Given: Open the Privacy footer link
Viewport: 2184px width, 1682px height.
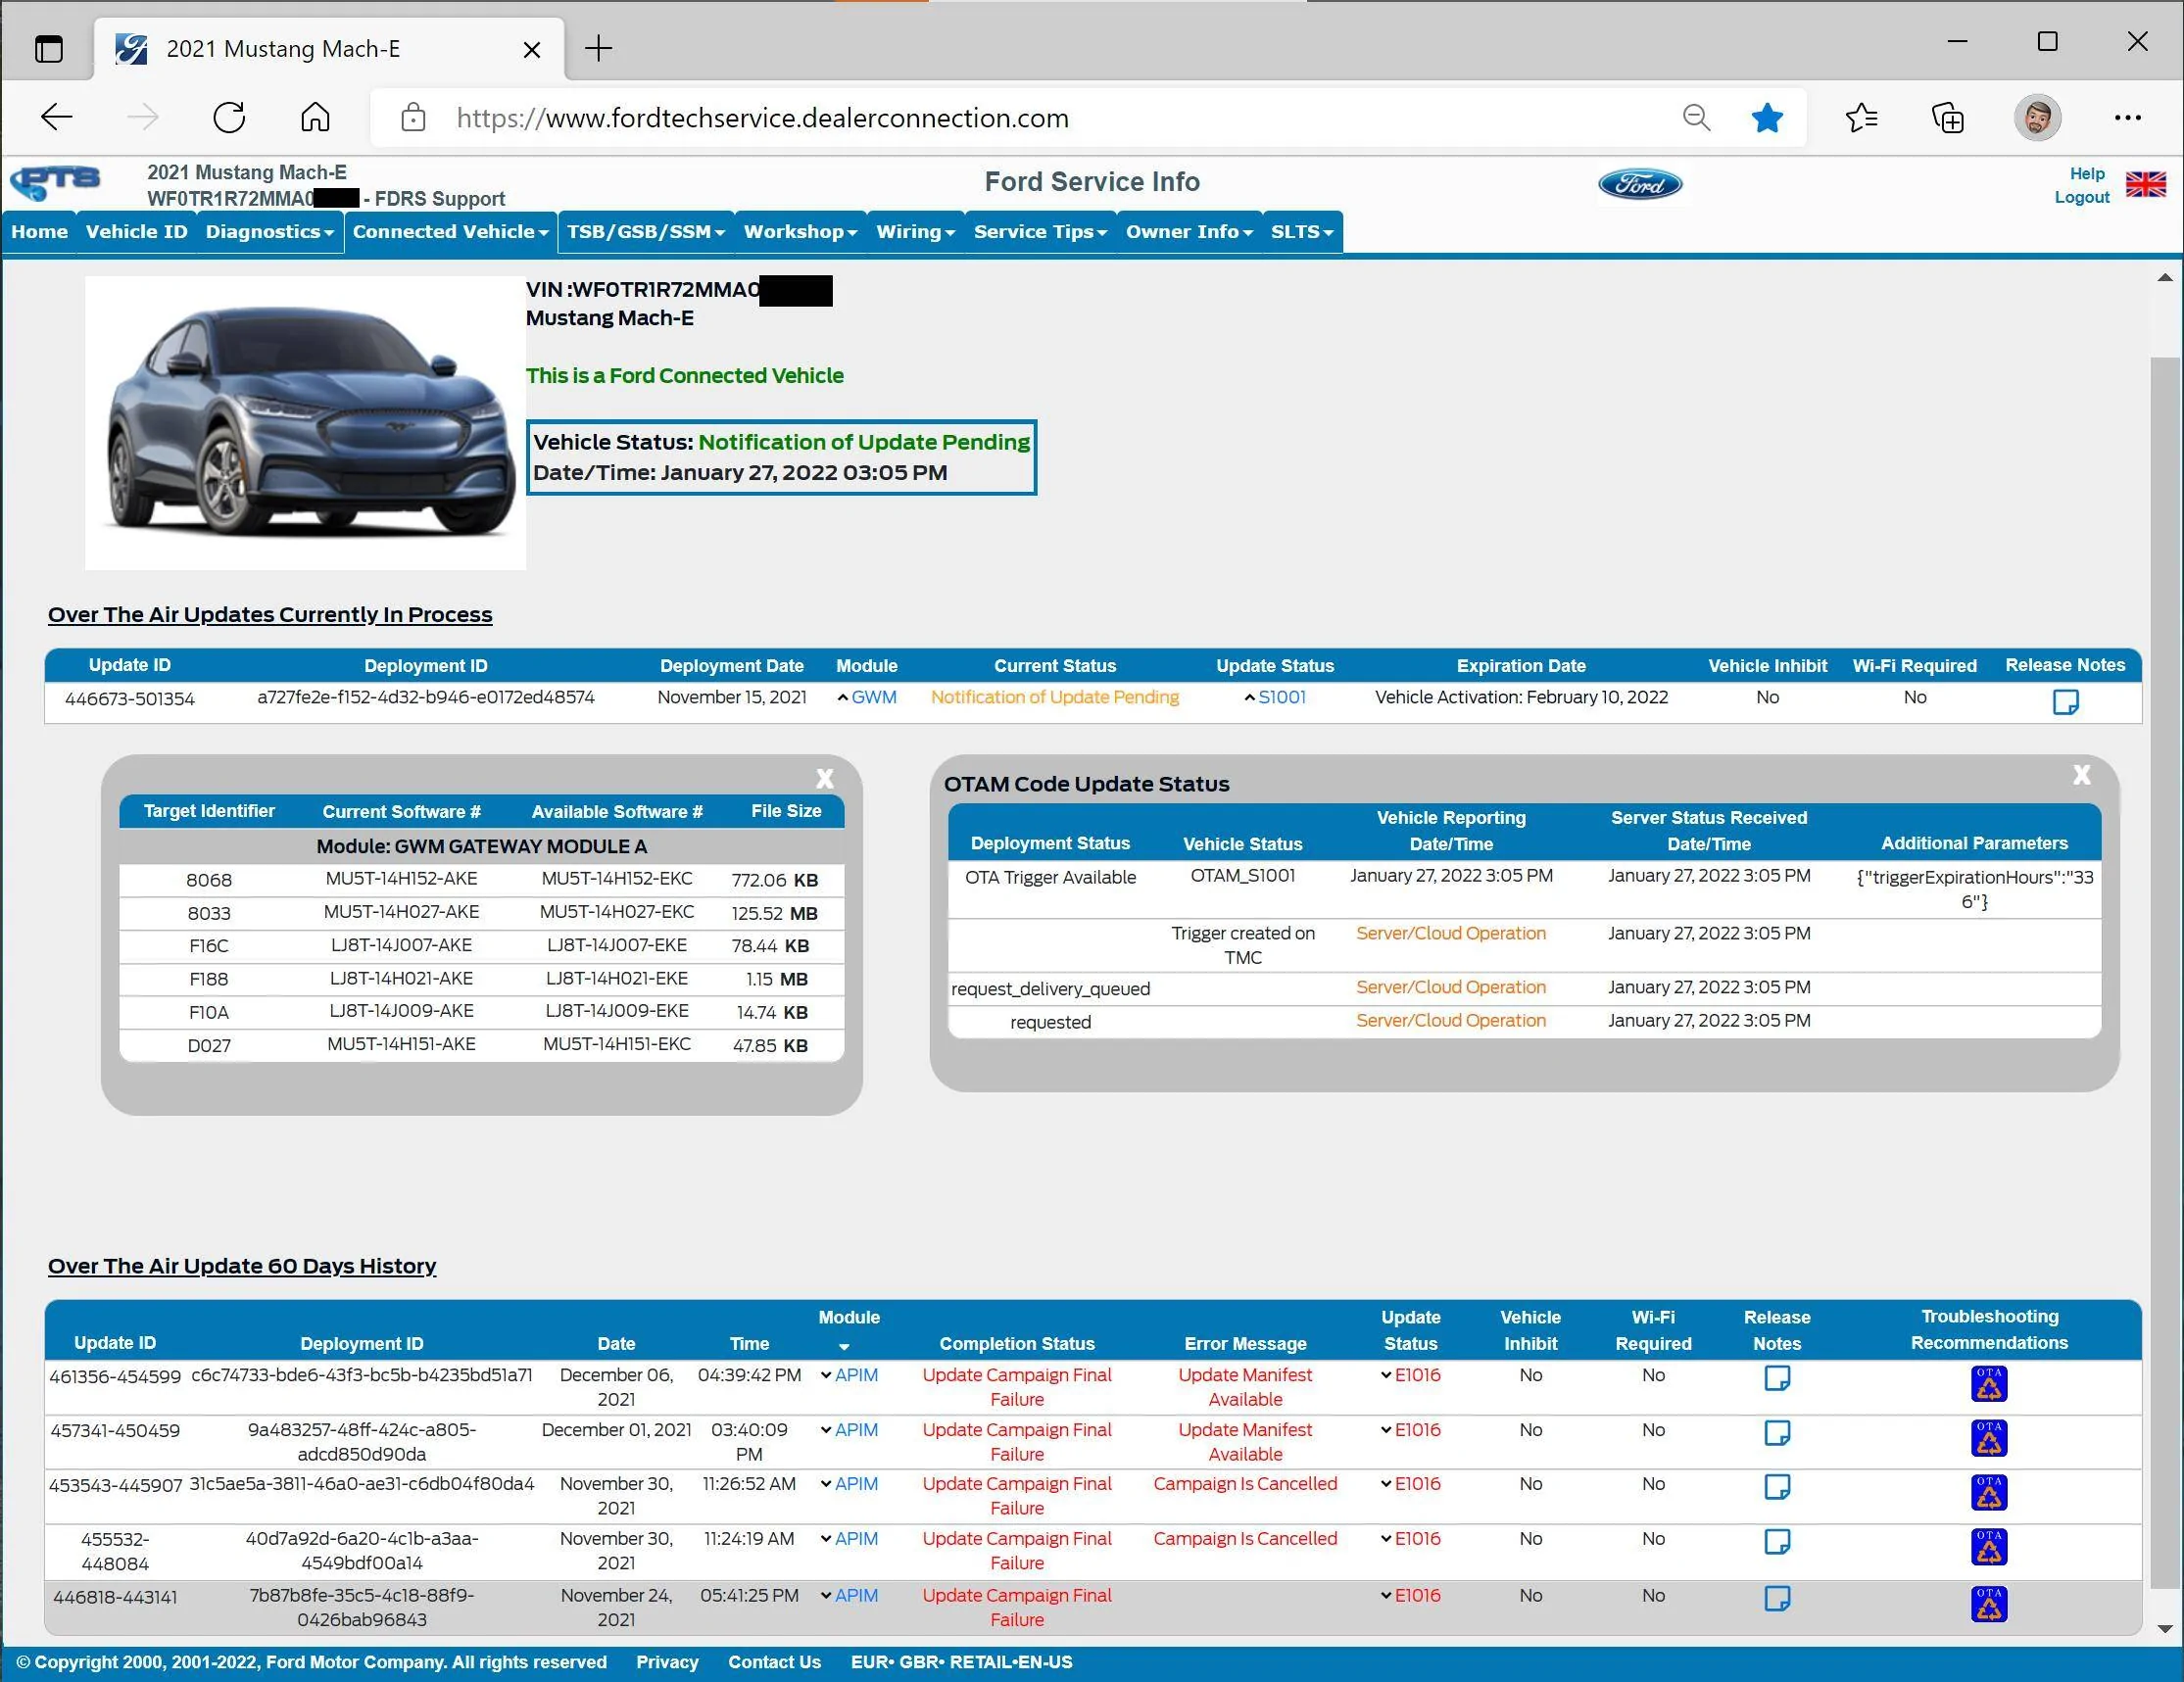Looking at the screenshot, I should coord(667,1662).
